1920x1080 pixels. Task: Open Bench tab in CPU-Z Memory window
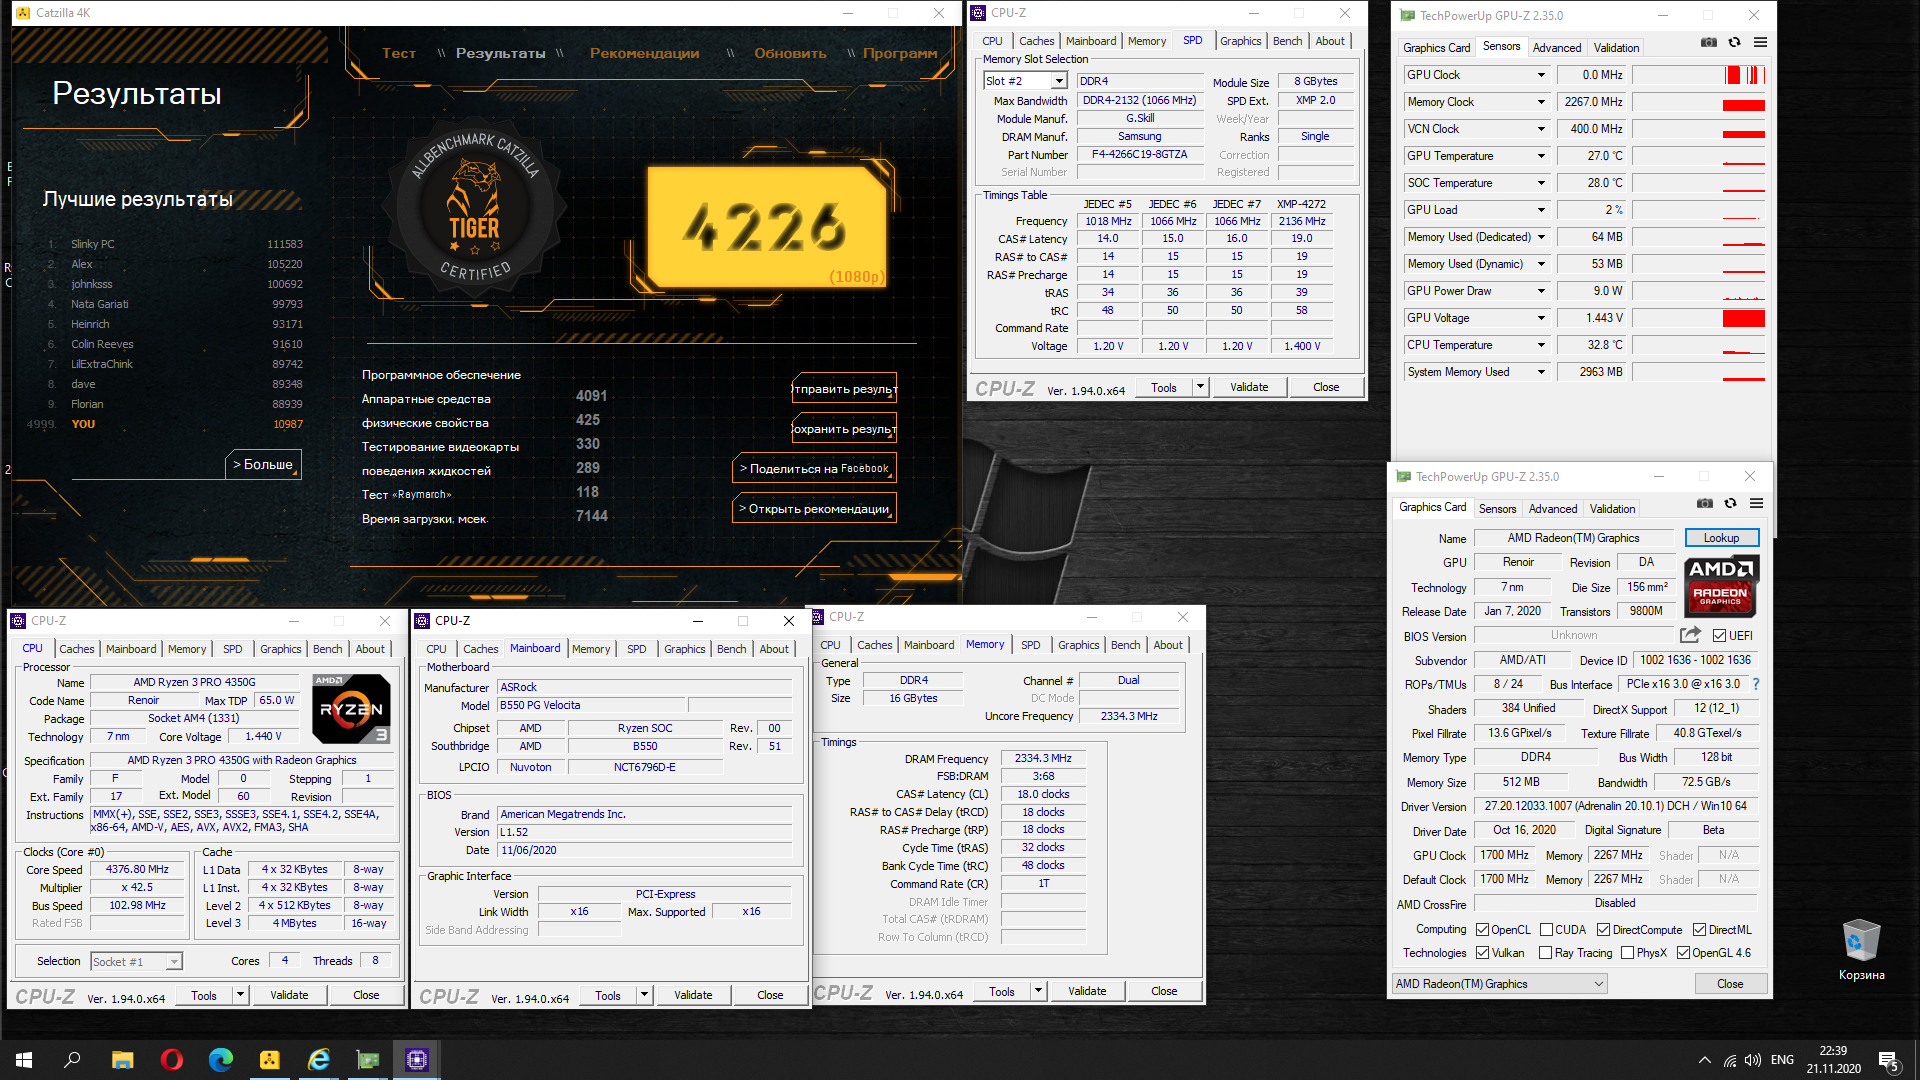click(1125, 645)
